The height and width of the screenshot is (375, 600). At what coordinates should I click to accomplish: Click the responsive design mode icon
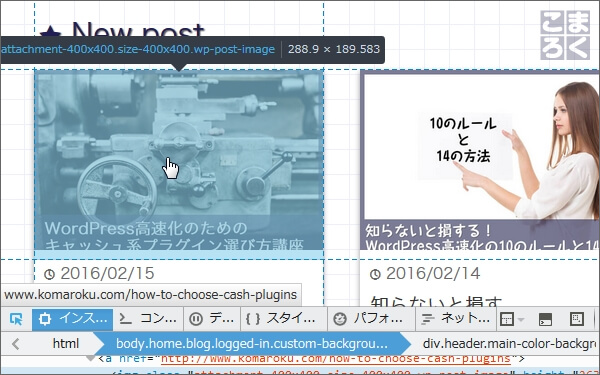click(x=576, y=319)
